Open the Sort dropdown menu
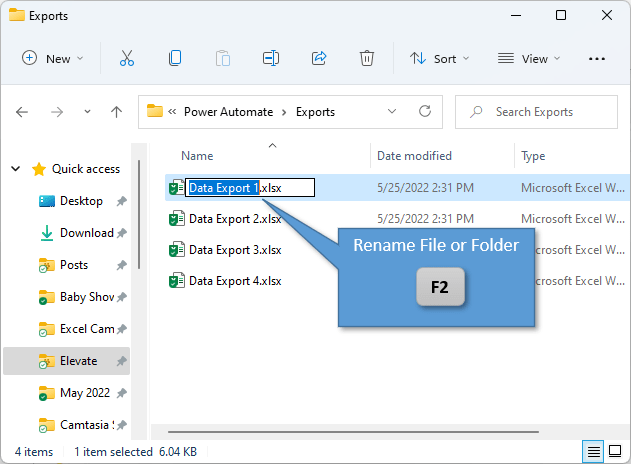Viewport: 631px width, 464px height. pos(439,59)
